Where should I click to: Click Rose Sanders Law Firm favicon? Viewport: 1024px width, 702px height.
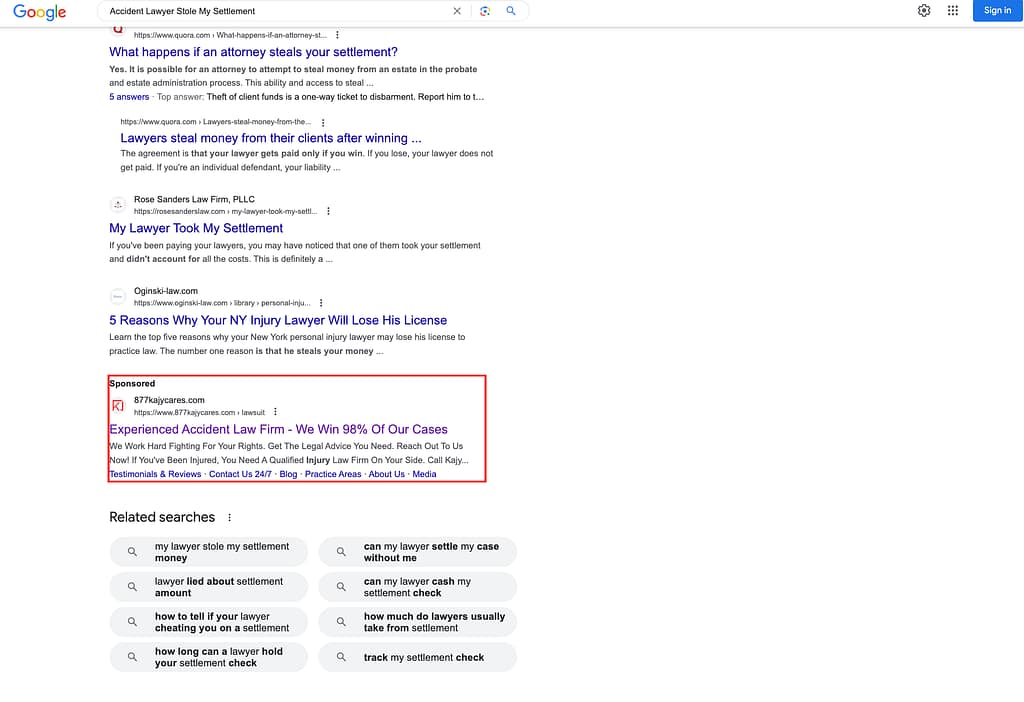point(118,205)
